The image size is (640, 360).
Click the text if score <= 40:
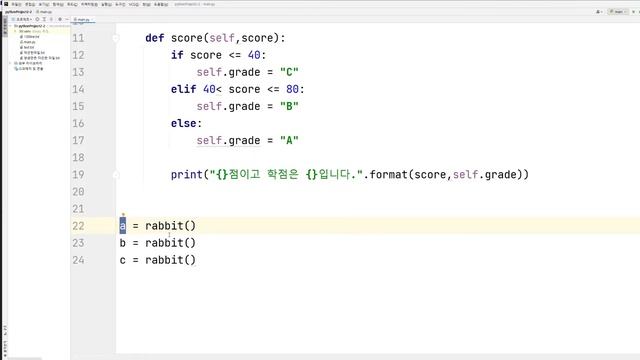218,55
